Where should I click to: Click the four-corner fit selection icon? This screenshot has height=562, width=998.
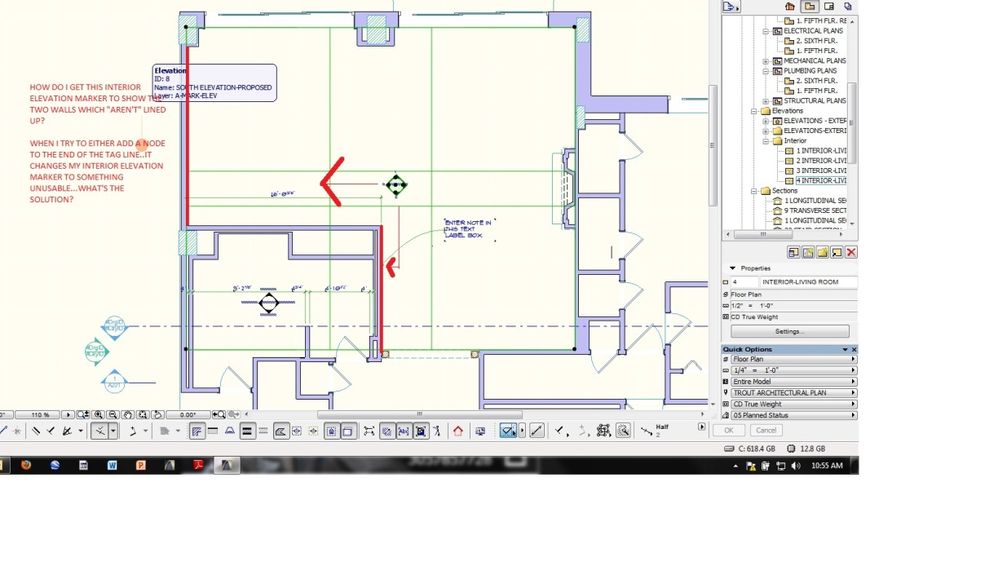[369, 431]
